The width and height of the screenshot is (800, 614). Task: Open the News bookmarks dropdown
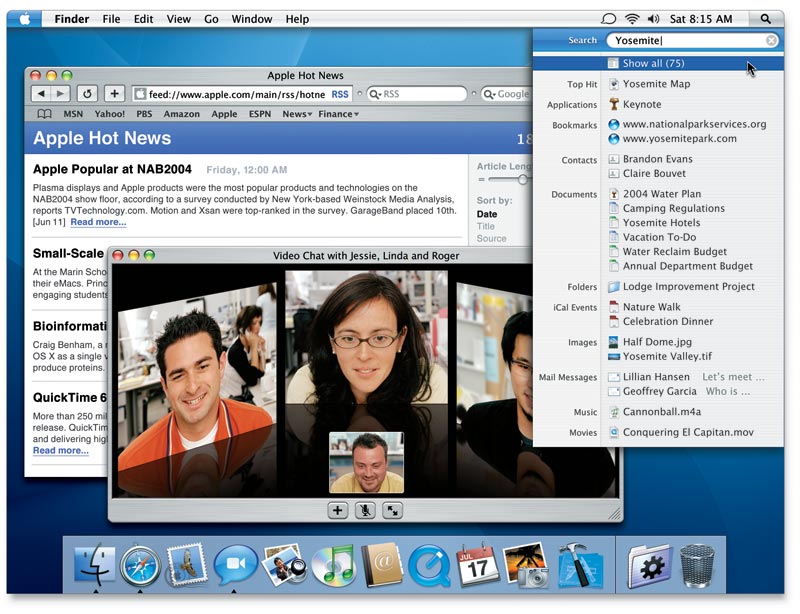297,114
